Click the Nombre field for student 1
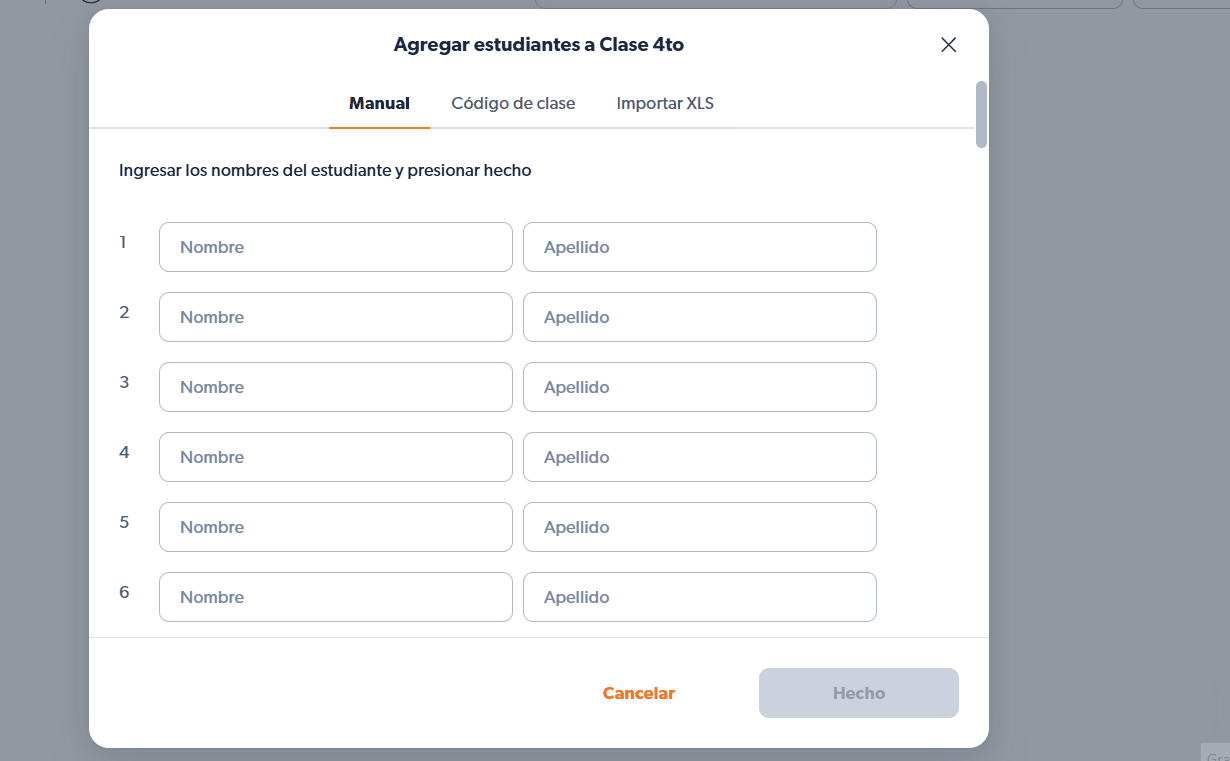 click(x=335, y=247)
